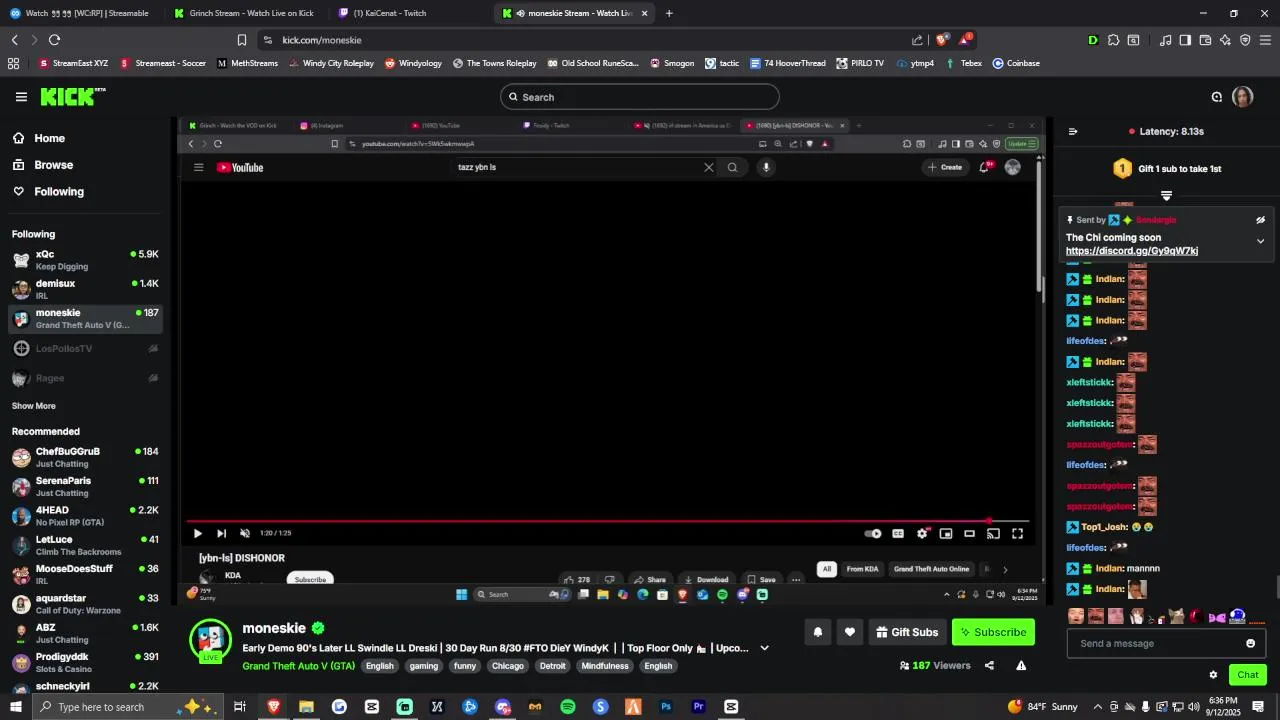Open the Coinbase bookmark
The image size is (1280, 720).
coord(1016,63)
